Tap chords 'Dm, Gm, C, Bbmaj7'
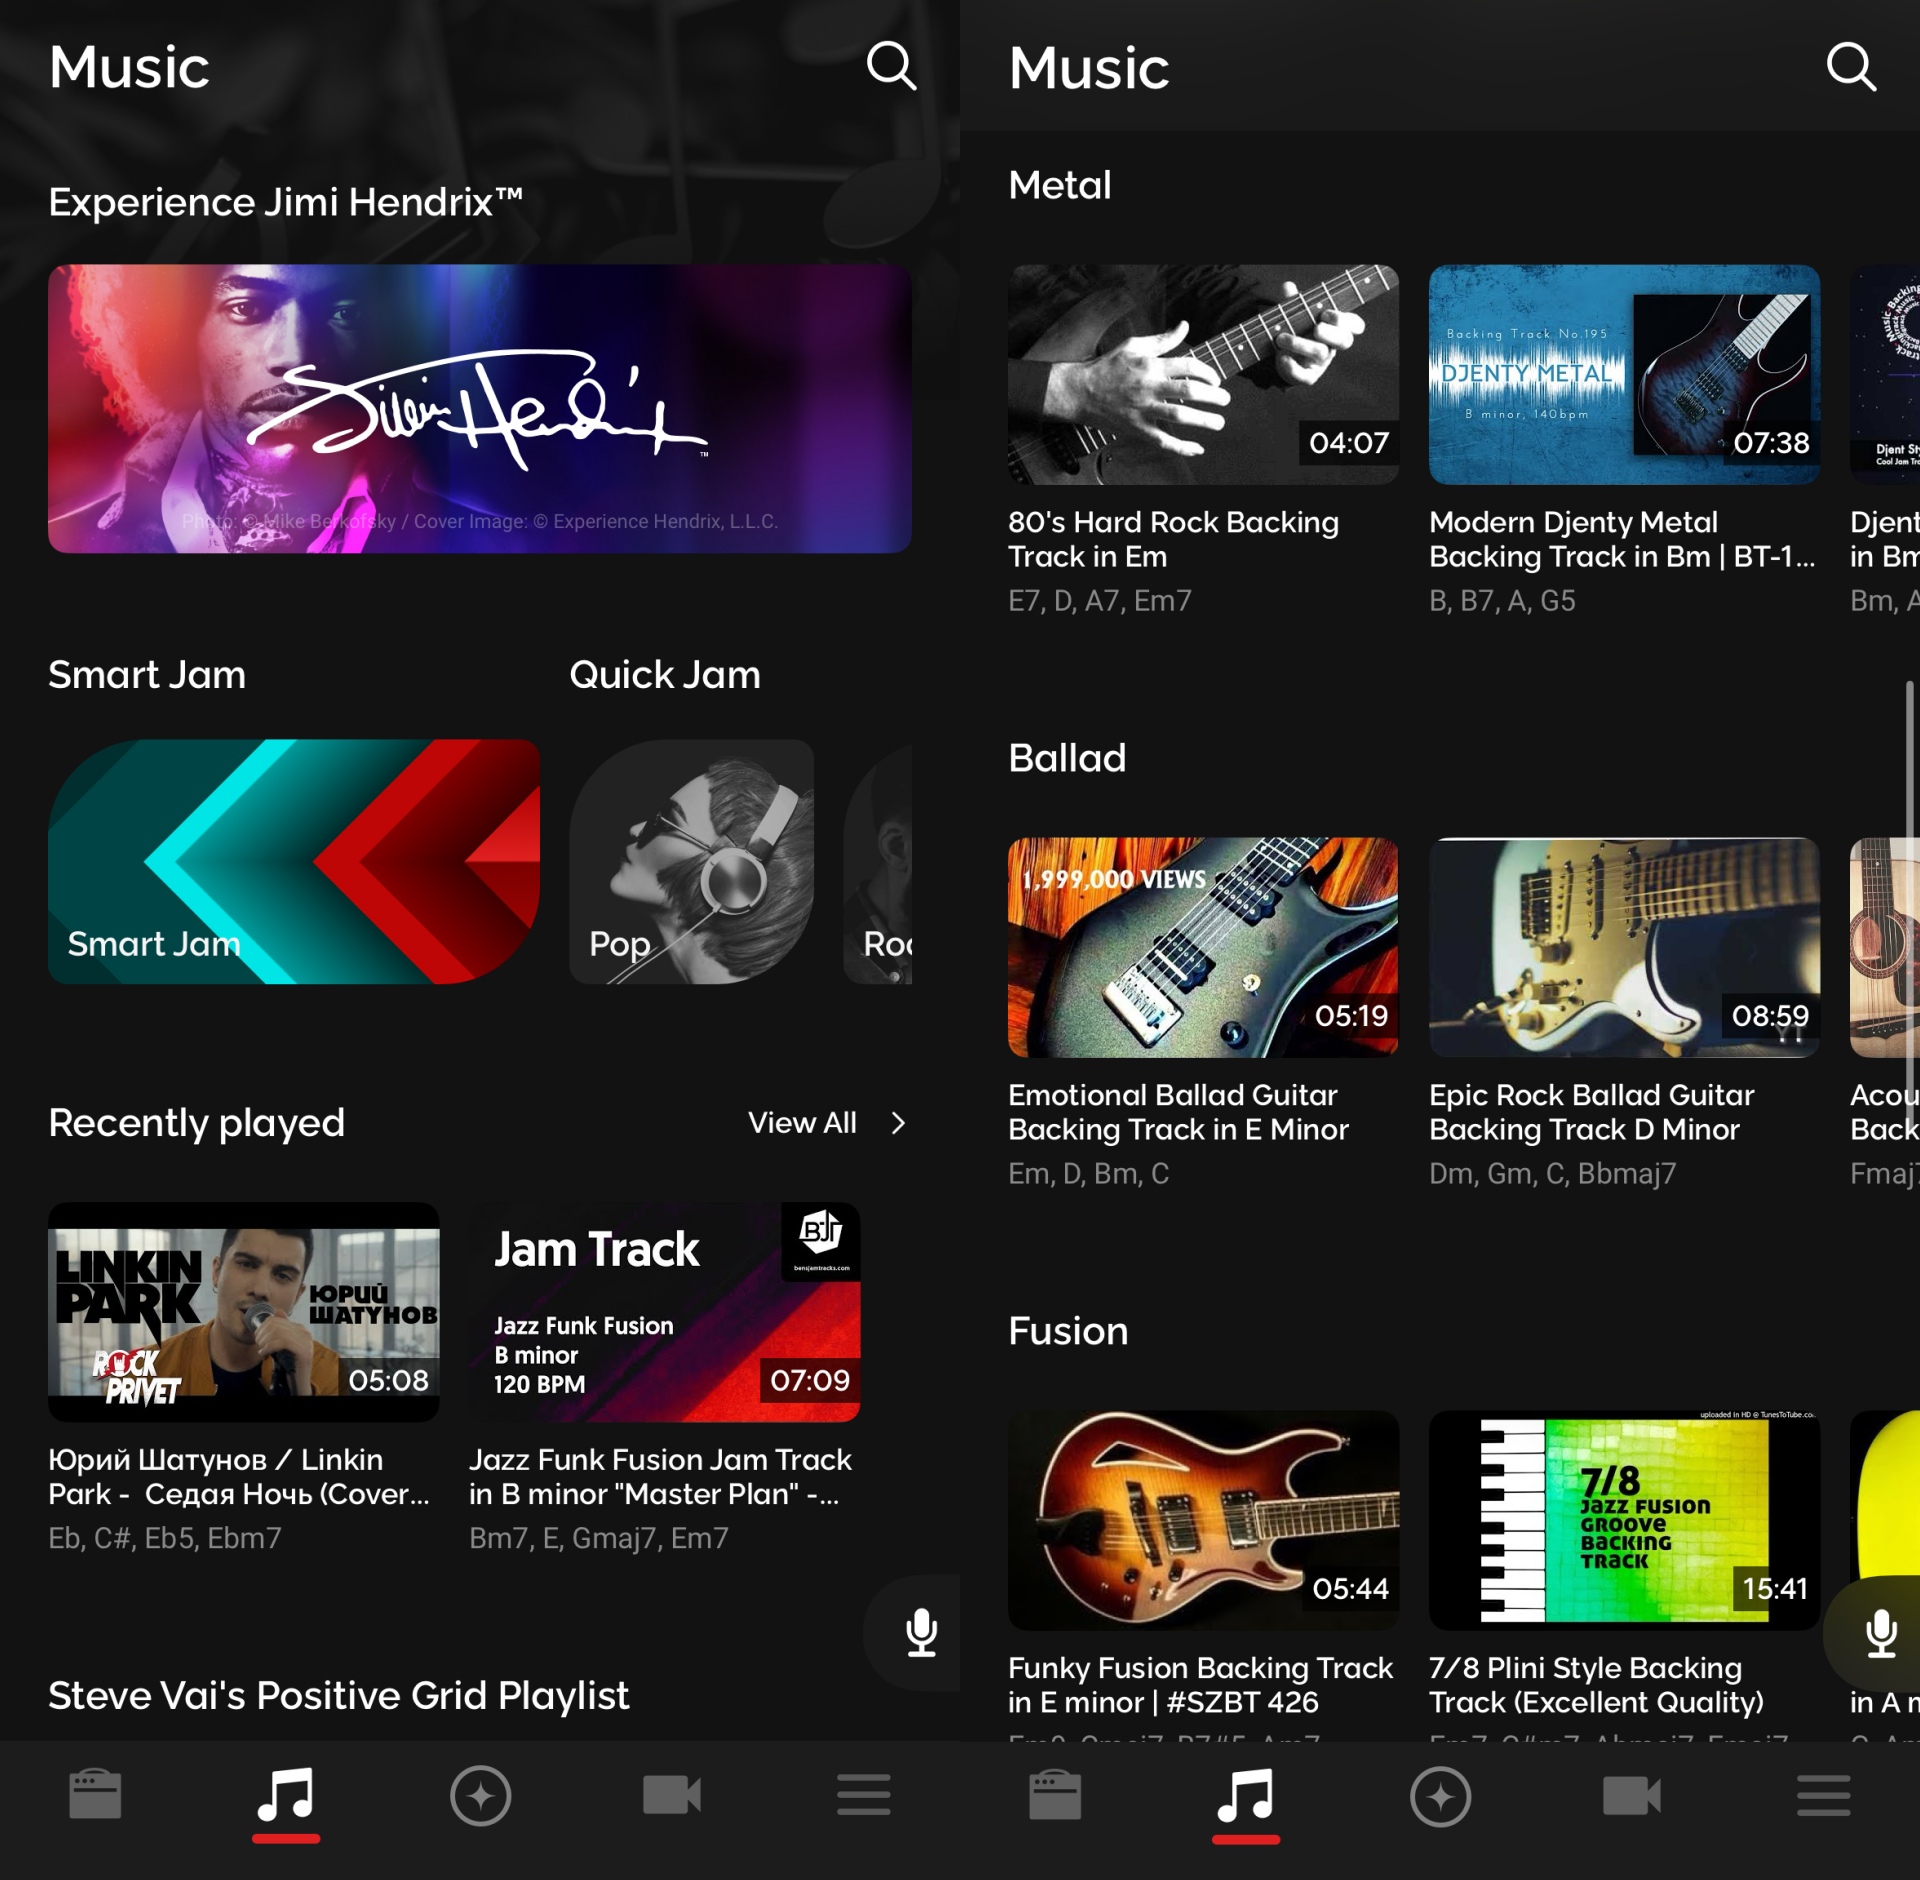Screen dimensions: 1920x1880 point(1552,1173)
